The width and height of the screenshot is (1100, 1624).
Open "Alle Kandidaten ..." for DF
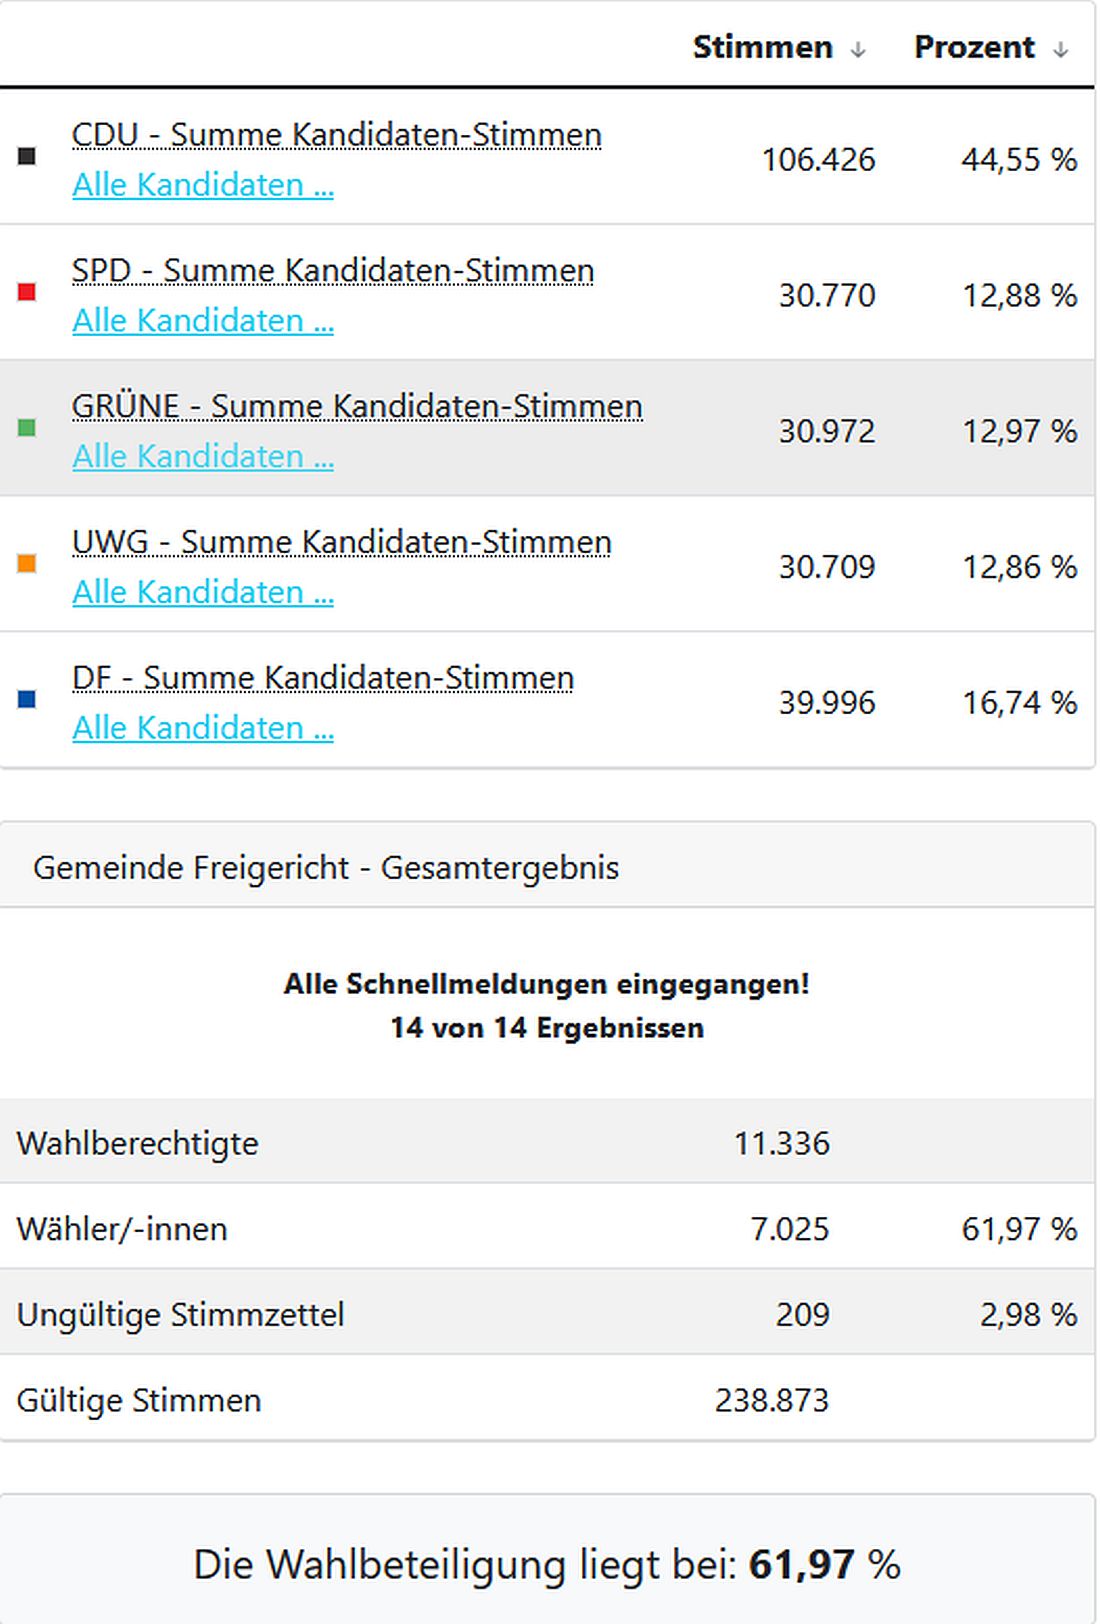pyautogui.click(x=202, y=727)
